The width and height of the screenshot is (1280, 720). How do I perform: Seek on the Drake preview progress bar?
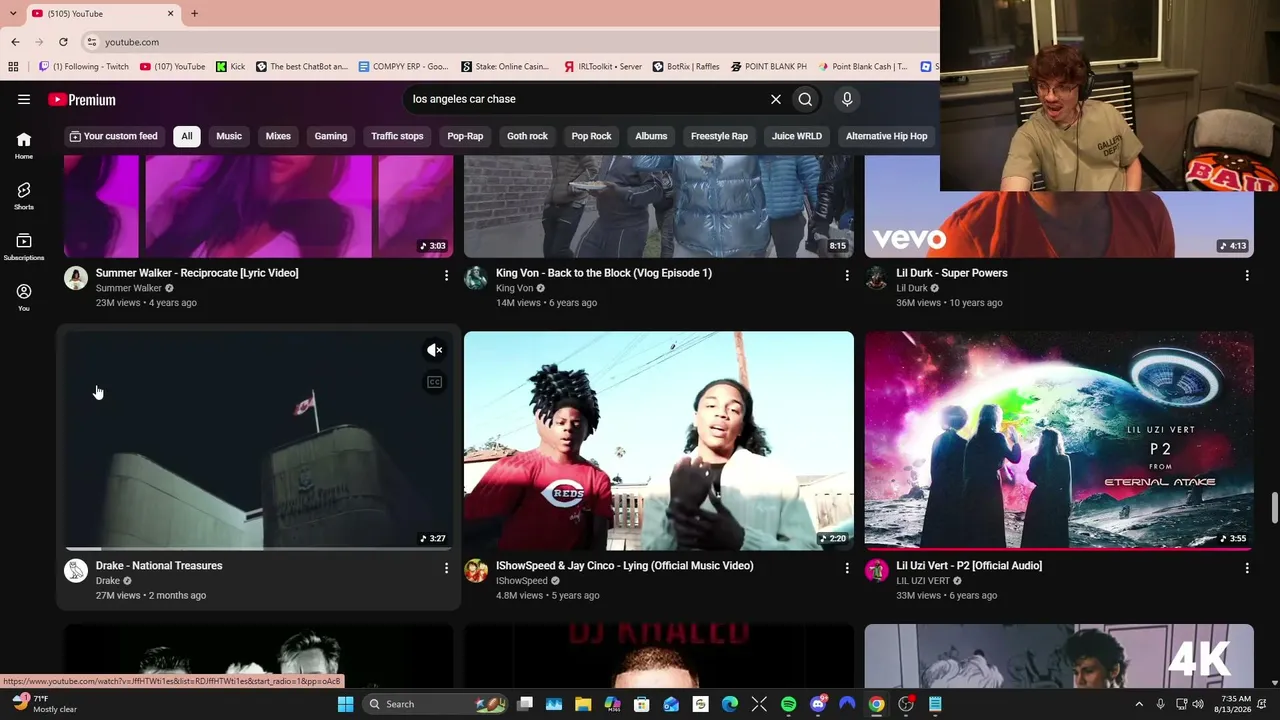[x=259, y=549]
